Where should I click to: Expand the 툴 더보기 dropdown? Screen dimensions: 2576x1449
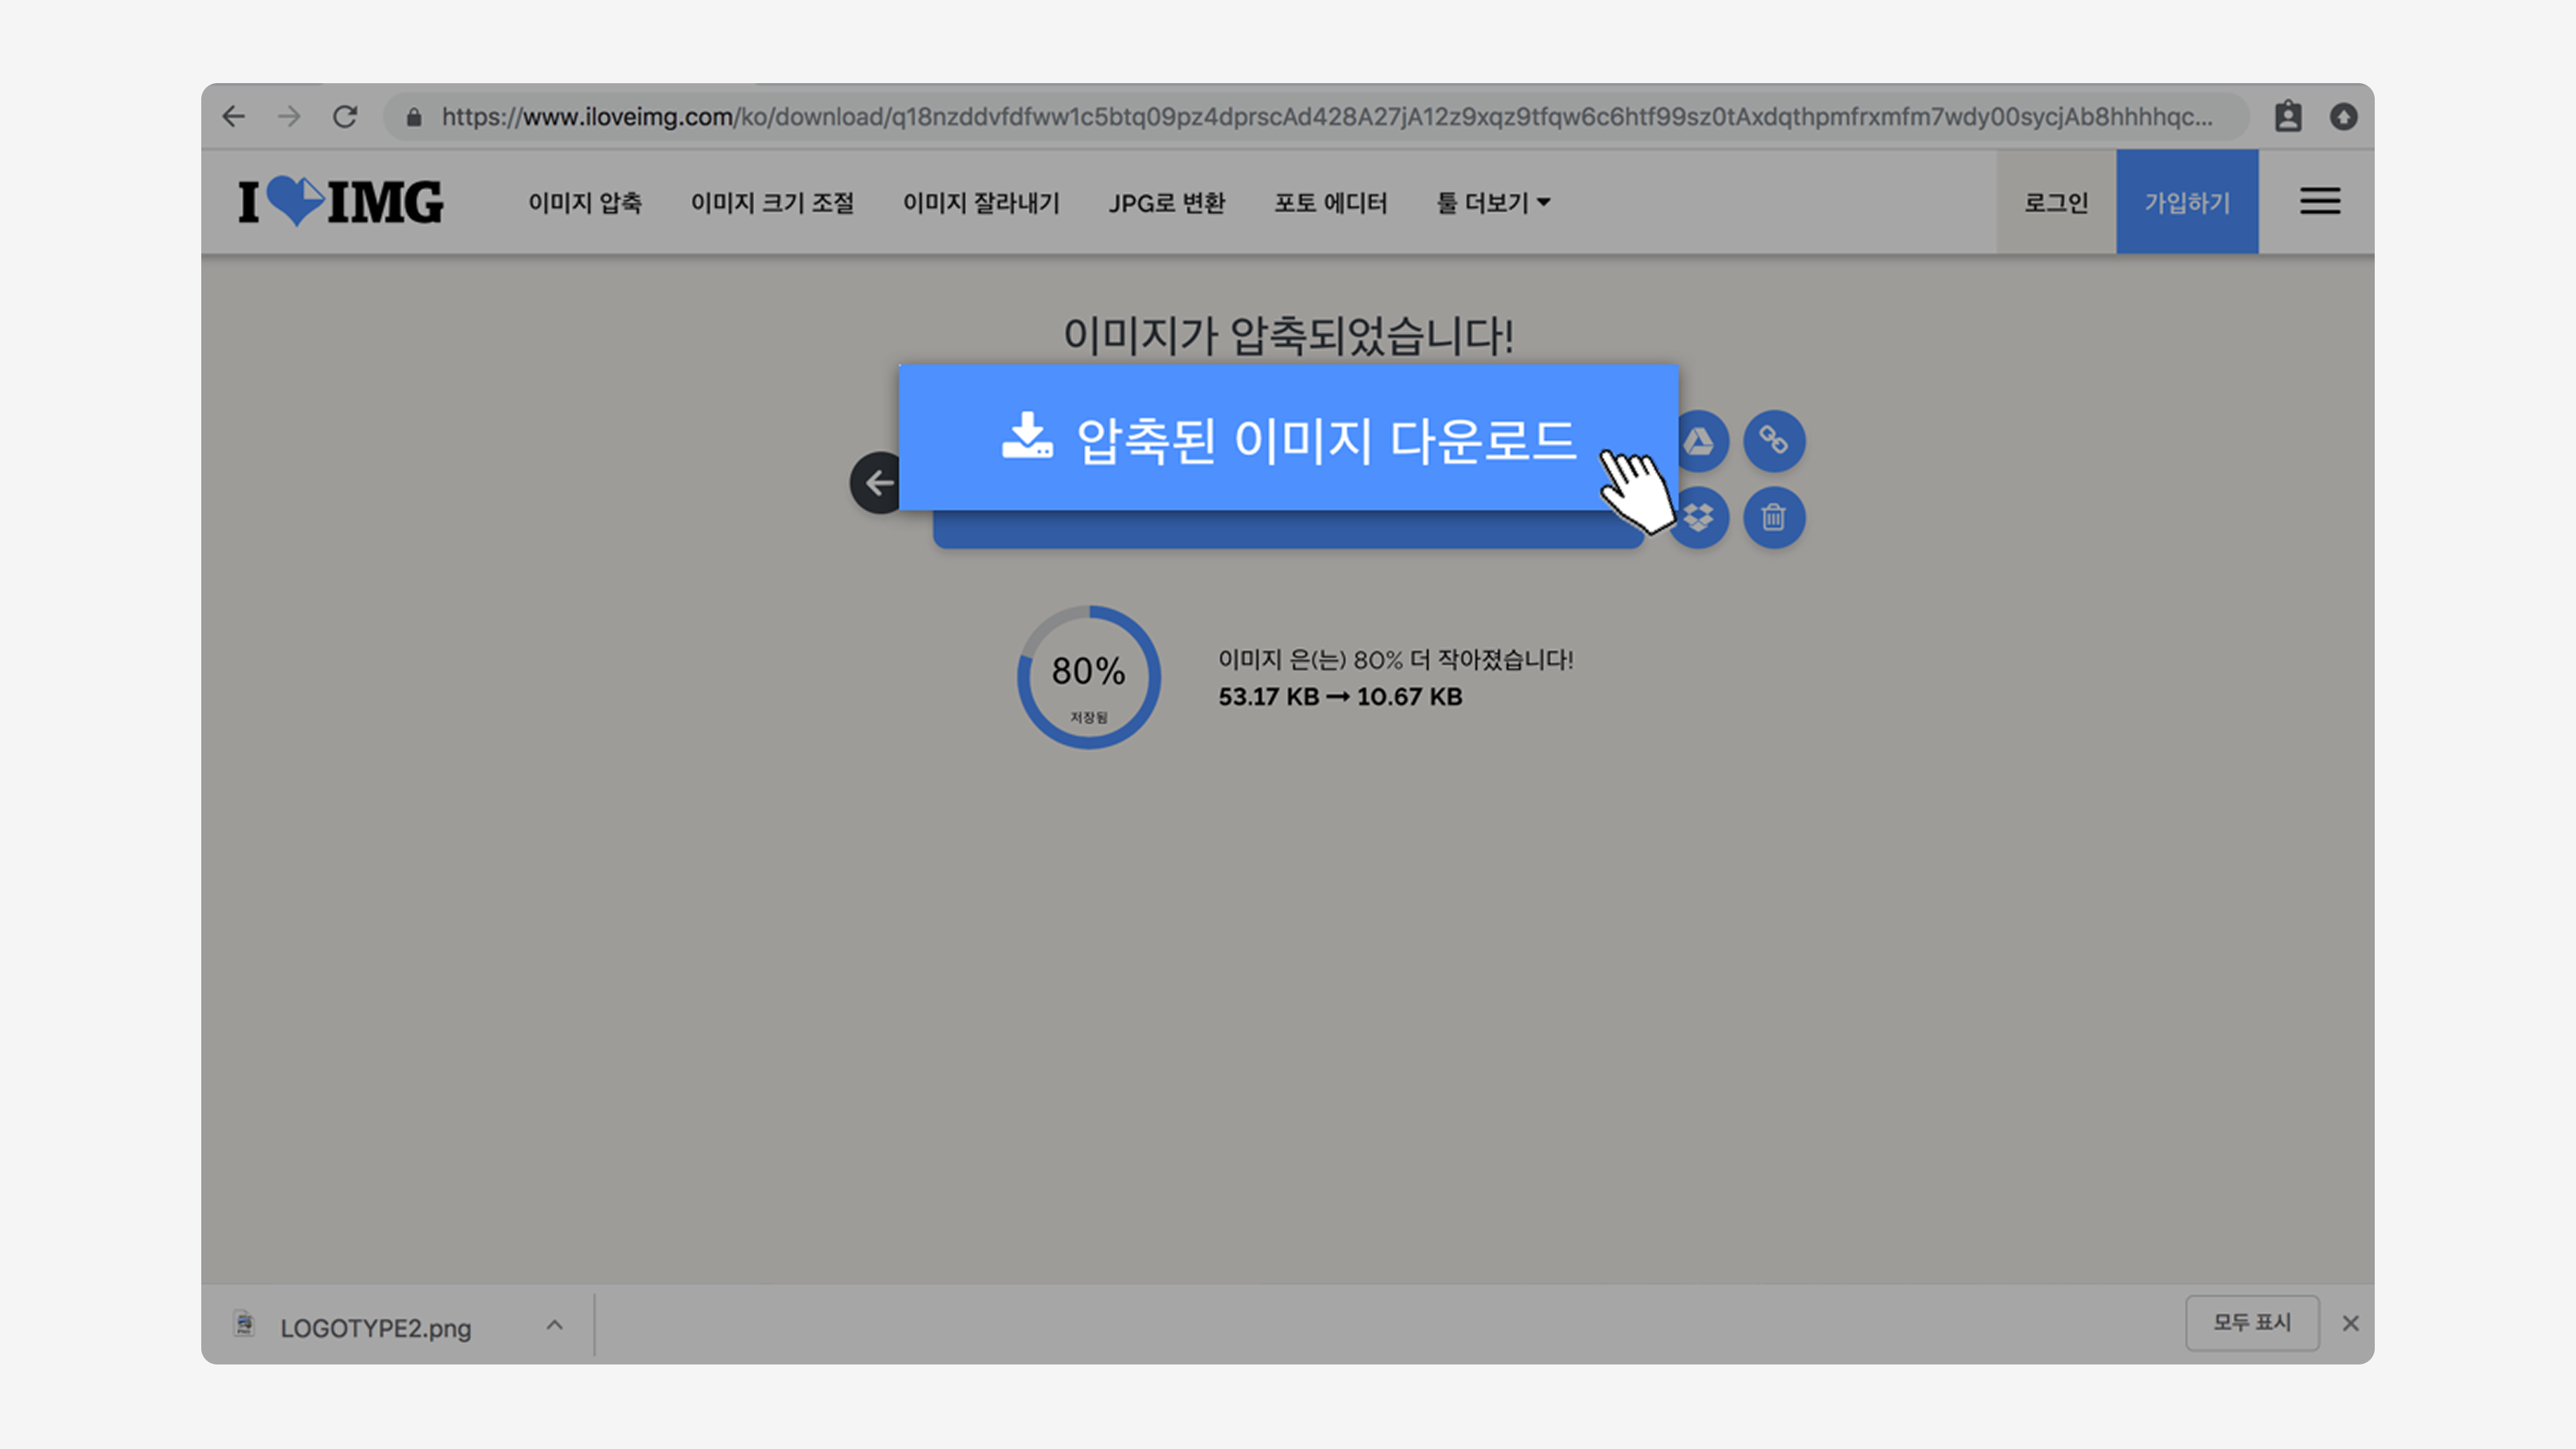pyautogui.click(x=1493, y=203)
